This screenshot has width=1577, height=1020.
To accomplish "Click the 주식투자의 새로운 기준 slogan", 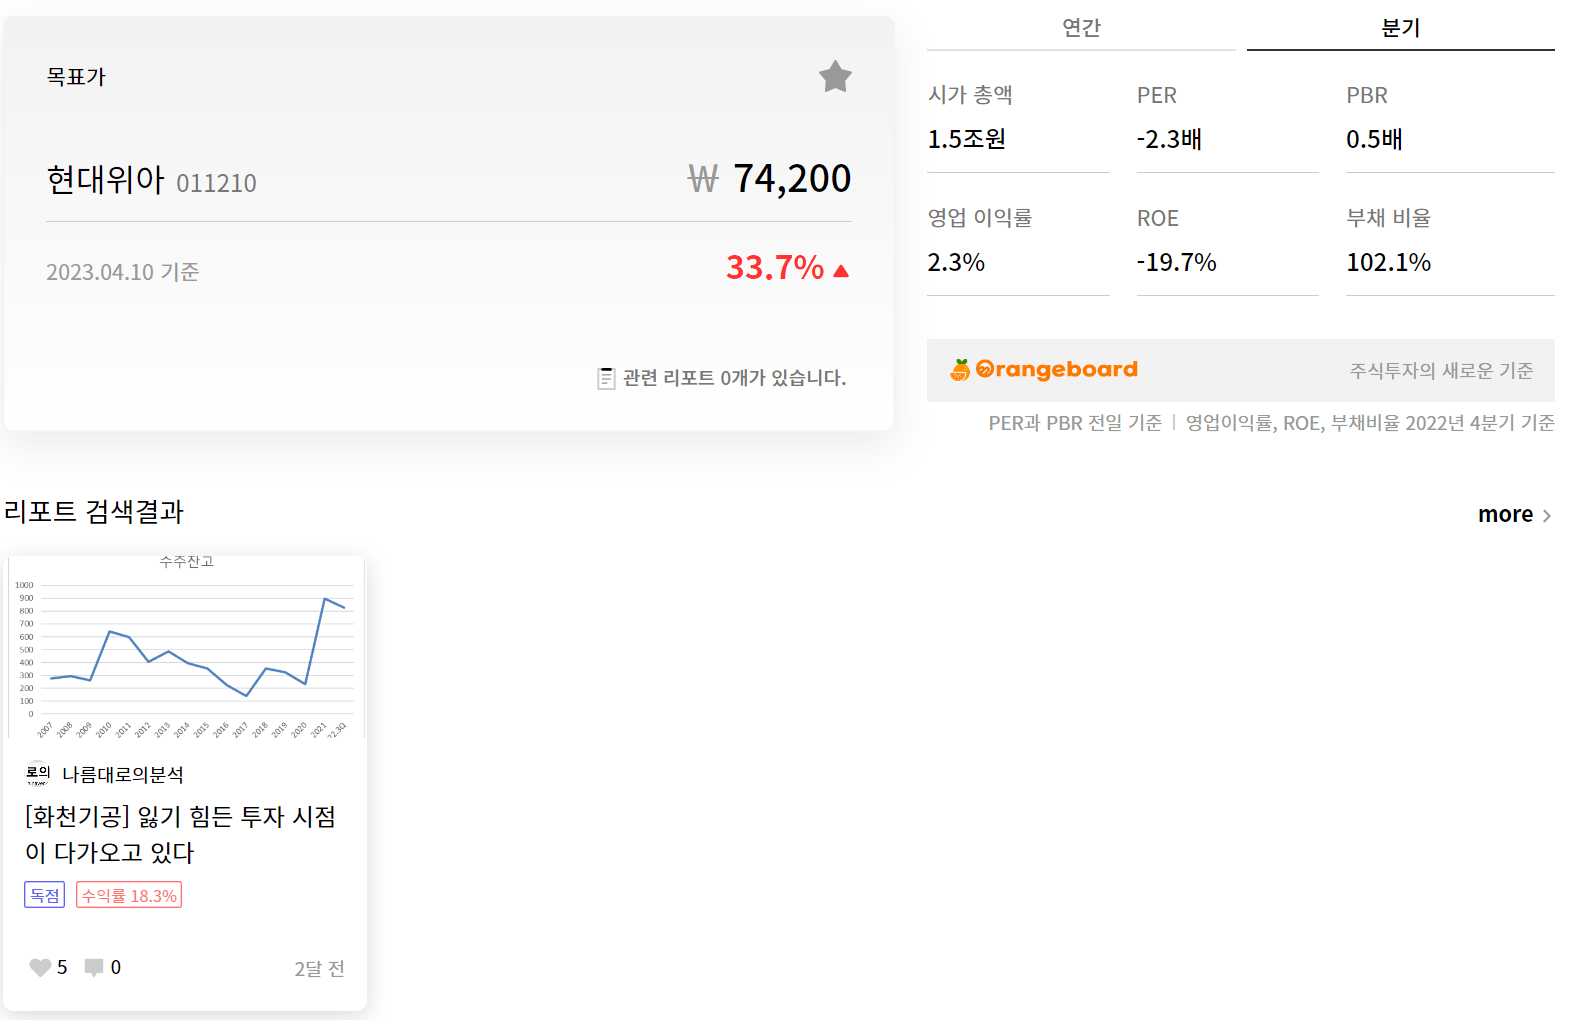I will tap(1441, 370).
